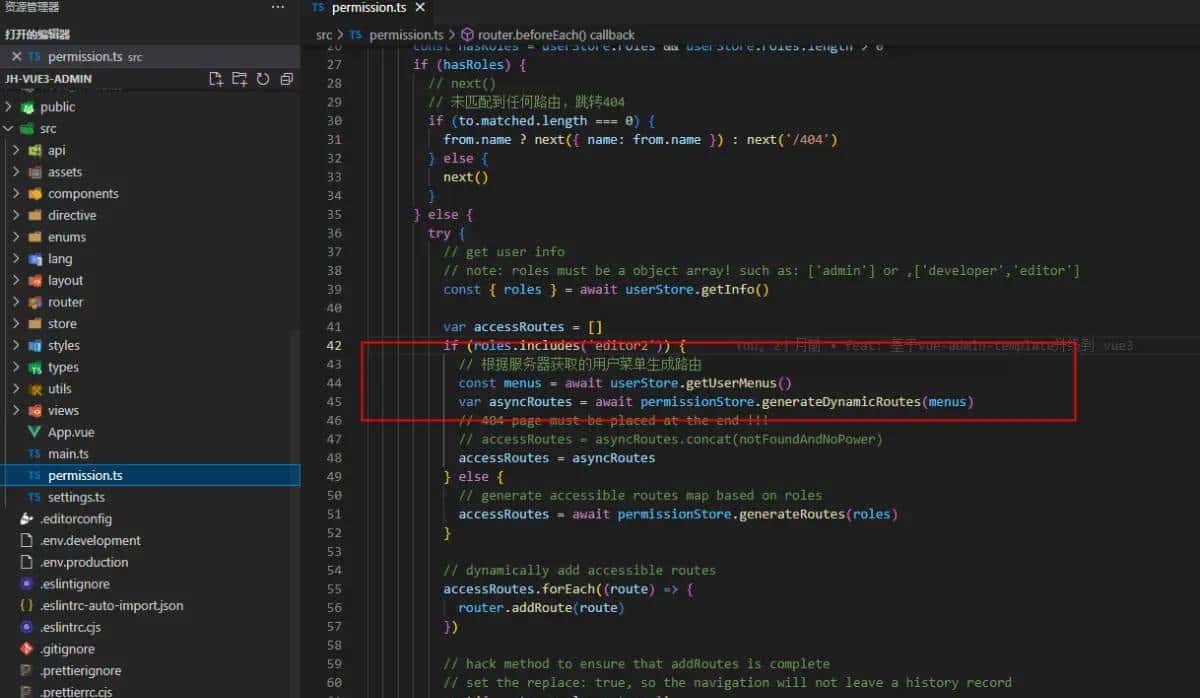Image resolution: width=1200 pixels, height=698 pixels.
Task: Click the src breadcrumb in the editor
Action: click(x=324, y=34)
